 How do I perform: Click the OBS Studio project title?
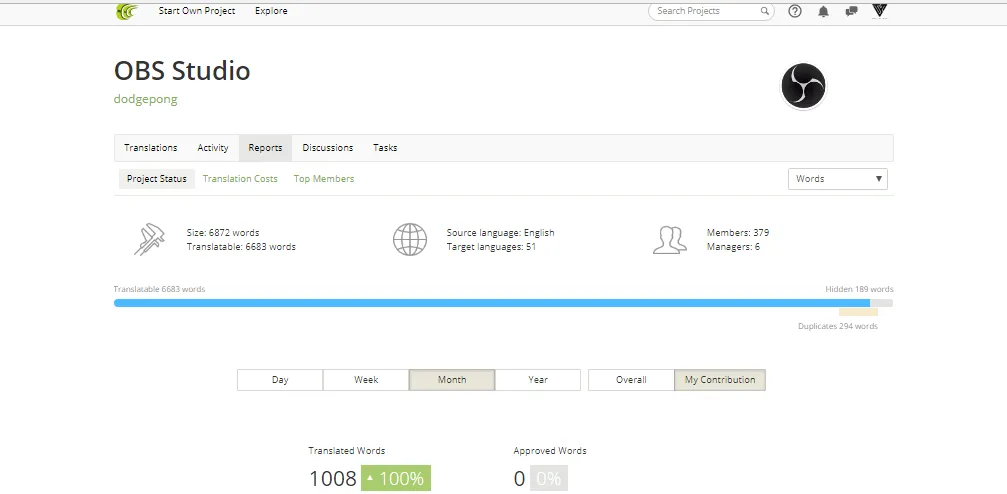point(182,71)
